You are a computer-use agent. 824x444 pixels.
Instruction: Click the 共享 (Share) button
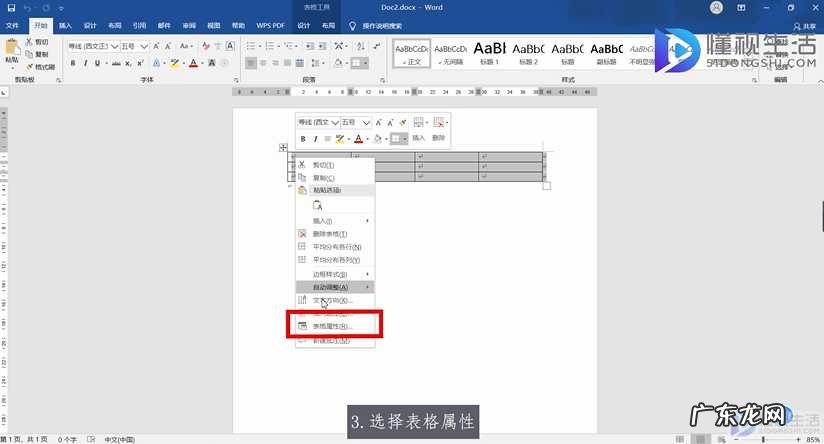[x=805, y=26]
